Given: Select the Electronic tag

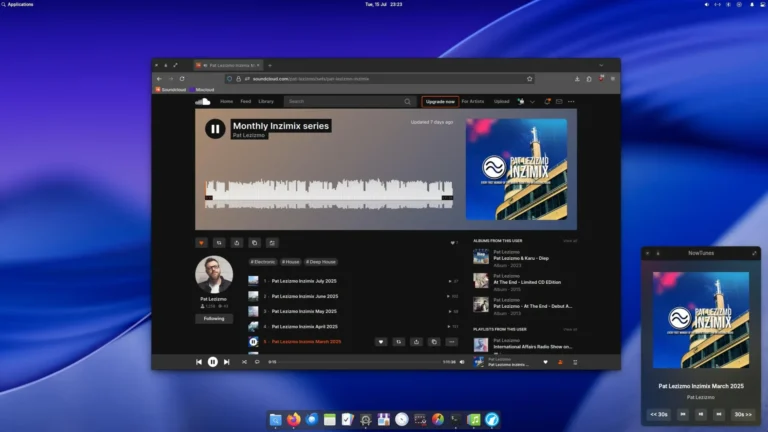Looking at the screenshot, I should pos(263,262).
